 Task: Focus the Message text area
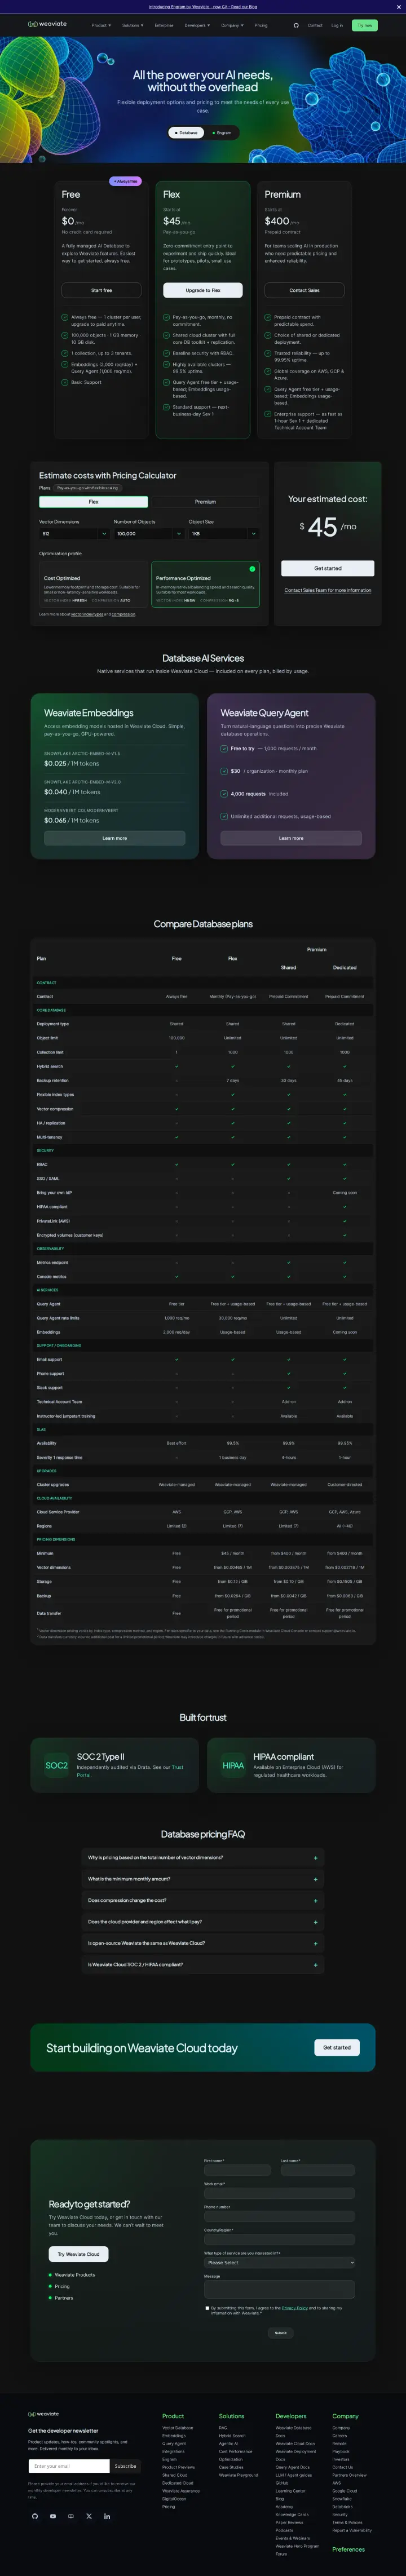(280, 2289)
